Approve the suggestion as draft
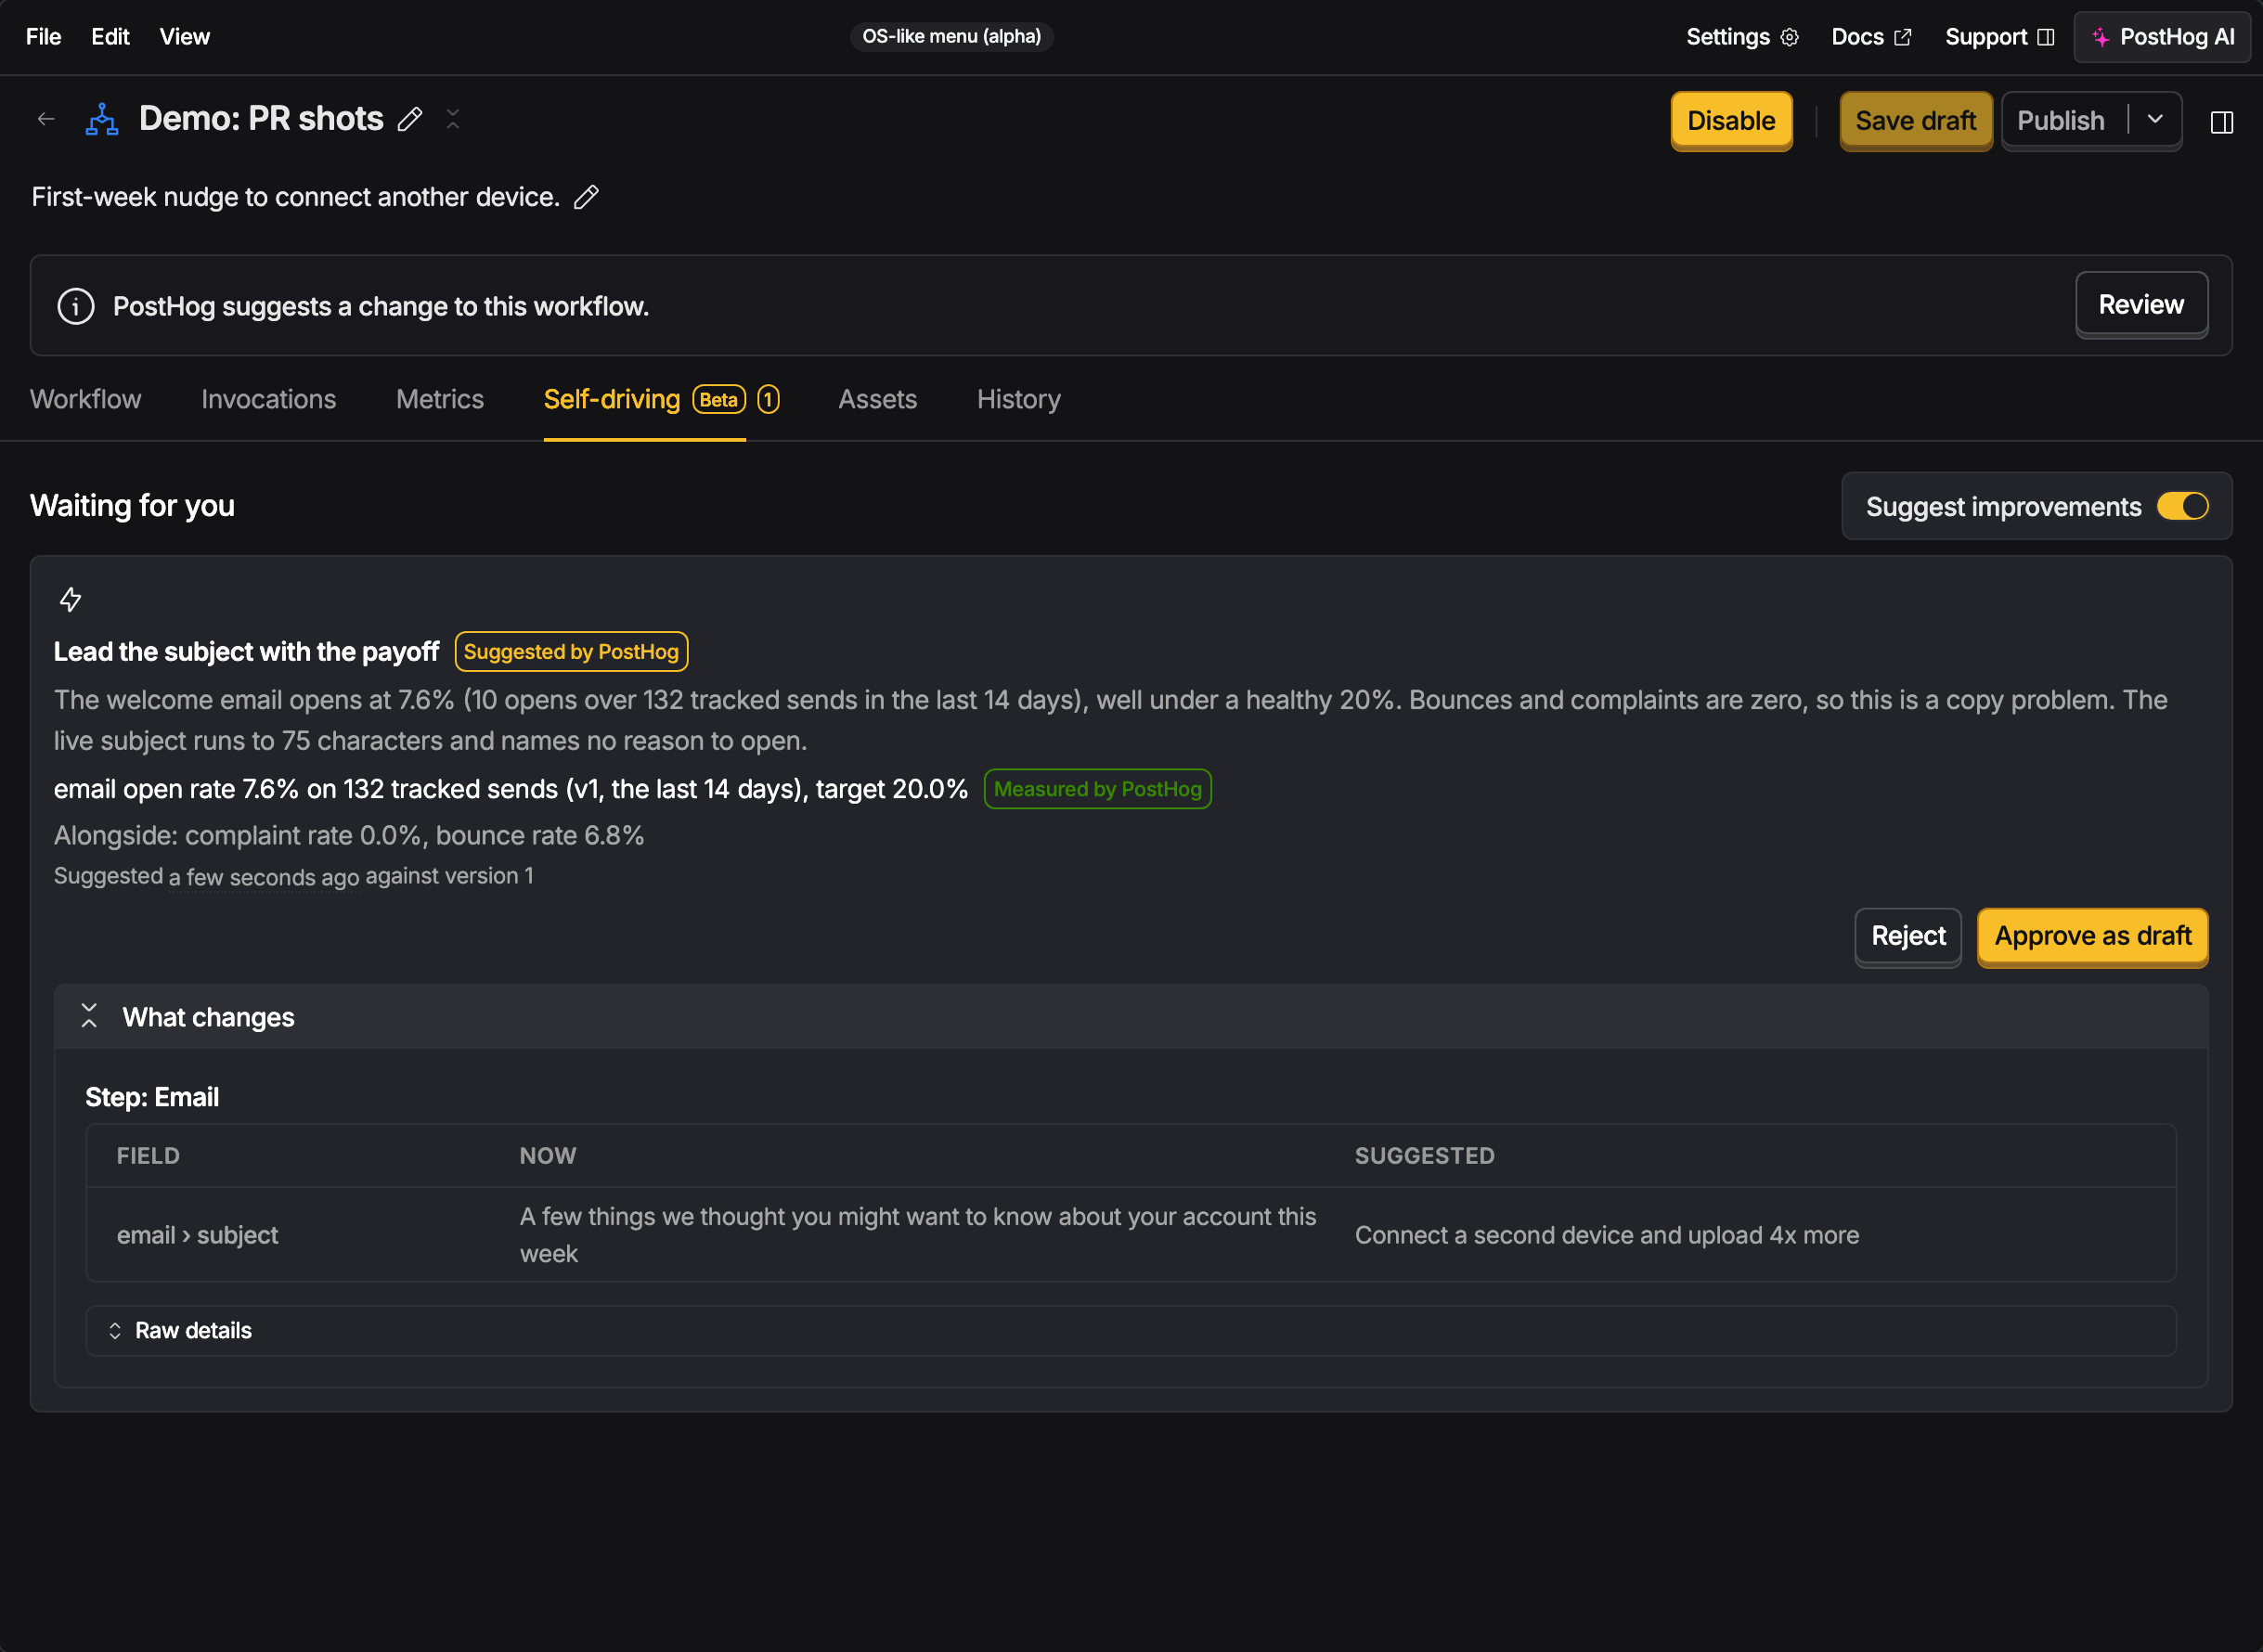Image resolution: width=2263 pixels, height=1652 pixels. tap(2093, 936)
